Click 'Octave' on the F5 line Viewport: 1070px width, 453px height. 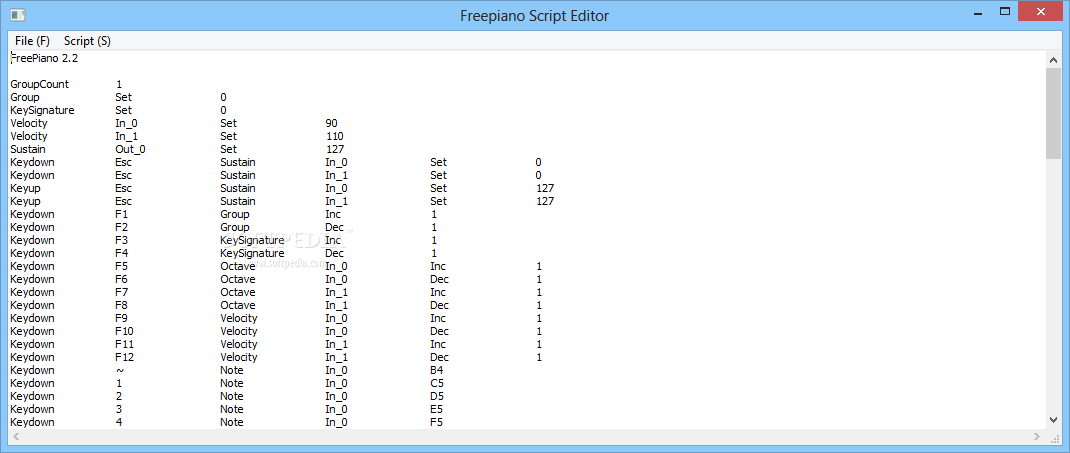click(238, 266)
